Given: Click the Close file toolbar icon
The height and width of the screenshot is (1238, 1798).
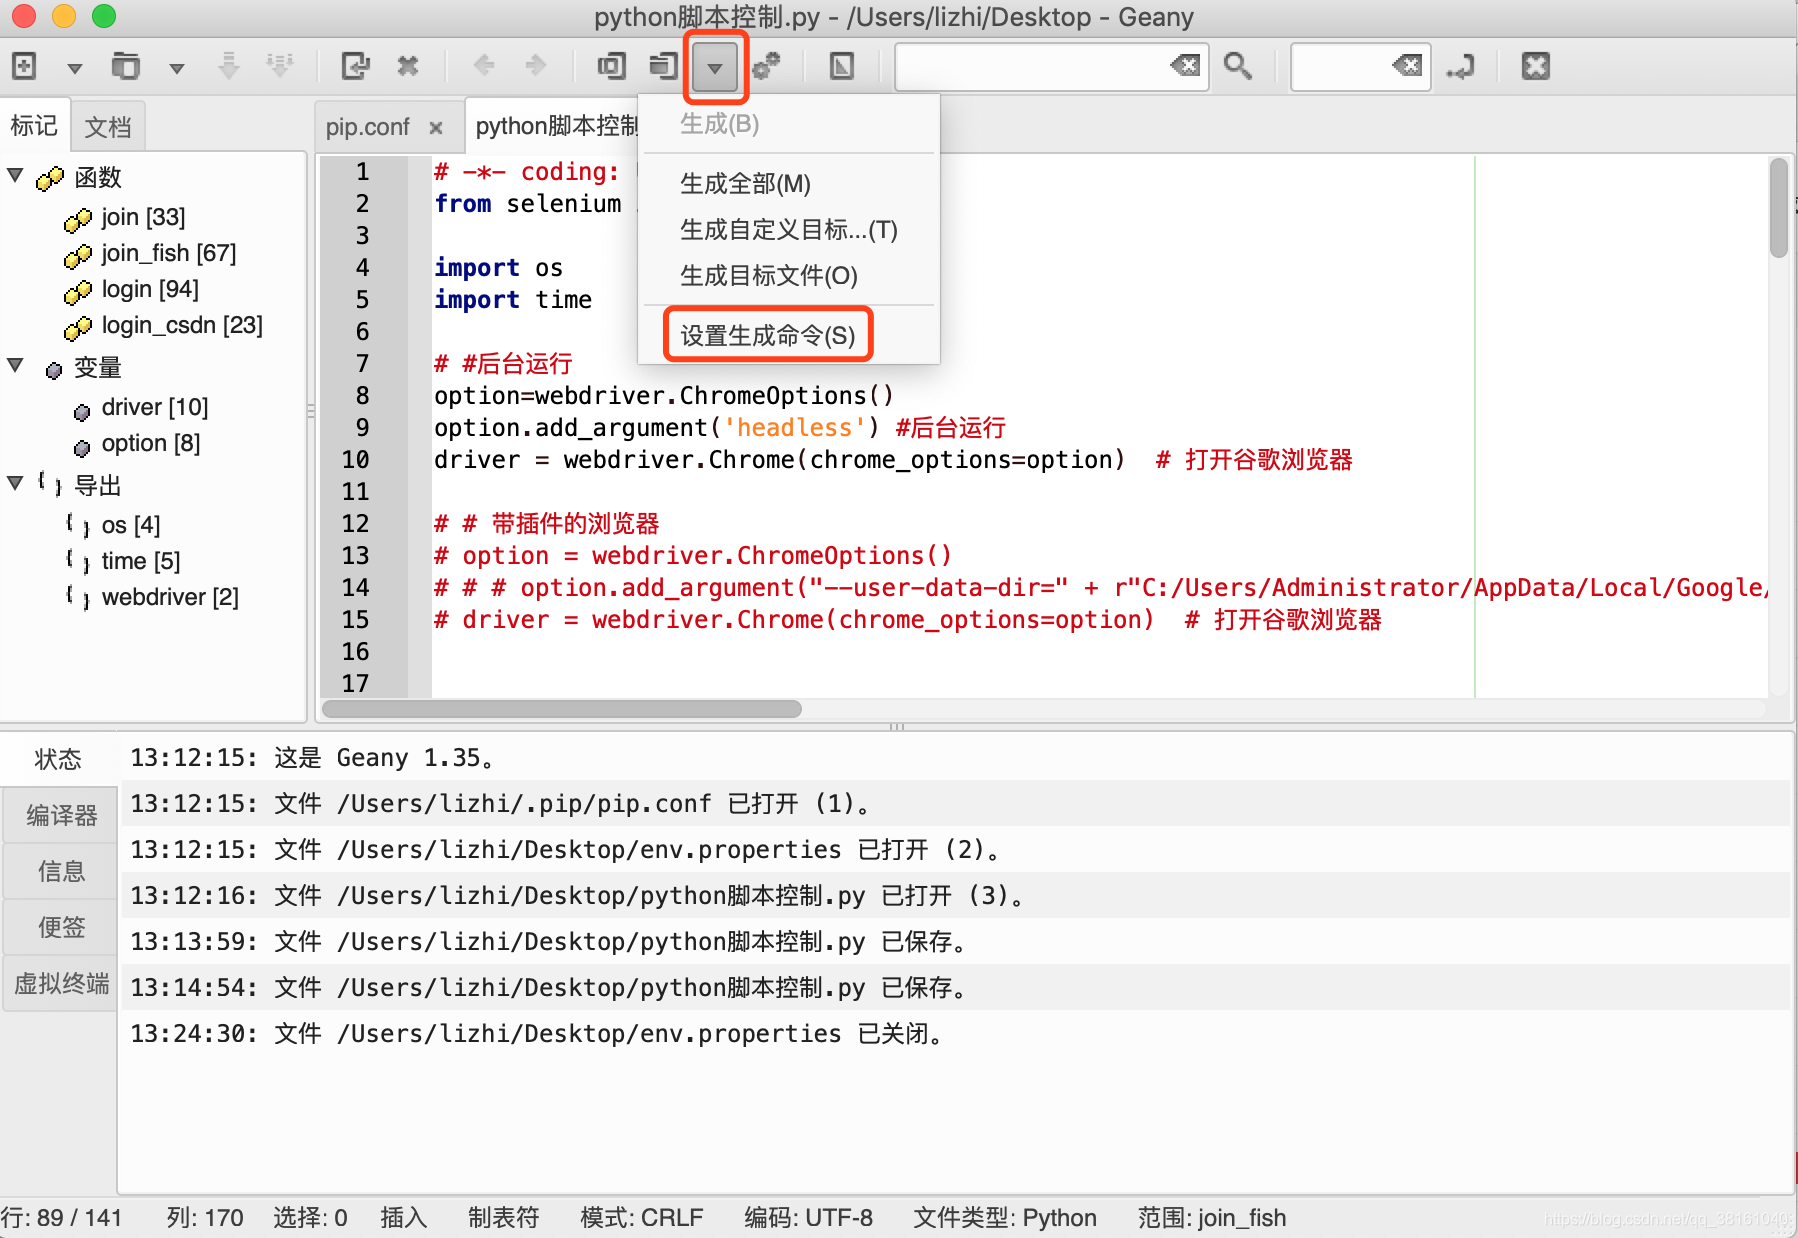Looking at the screenshot, I should pos(408,66).
